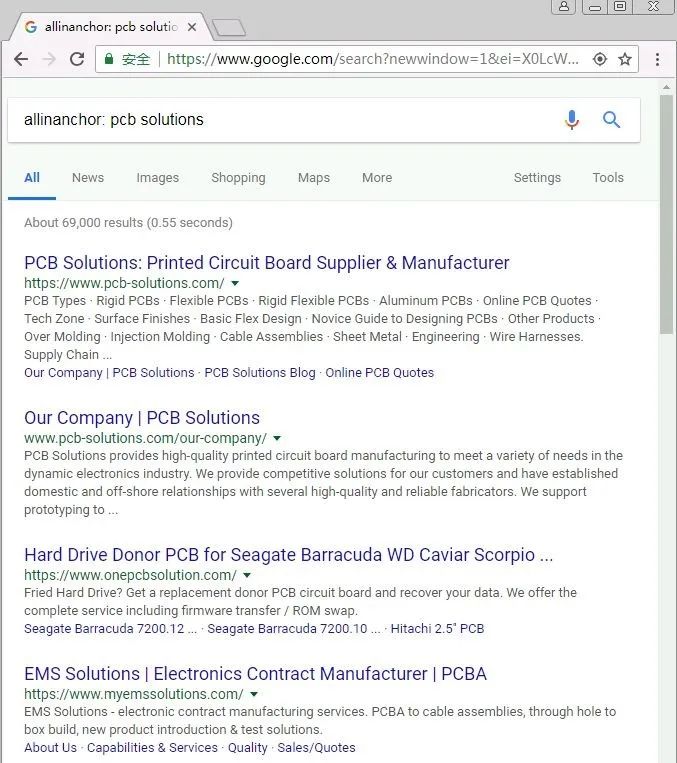Screen dimensions: 677x763
Task: Expand dropdown arrow beside myemssolutions.com URL
Action: coord(254,694)
